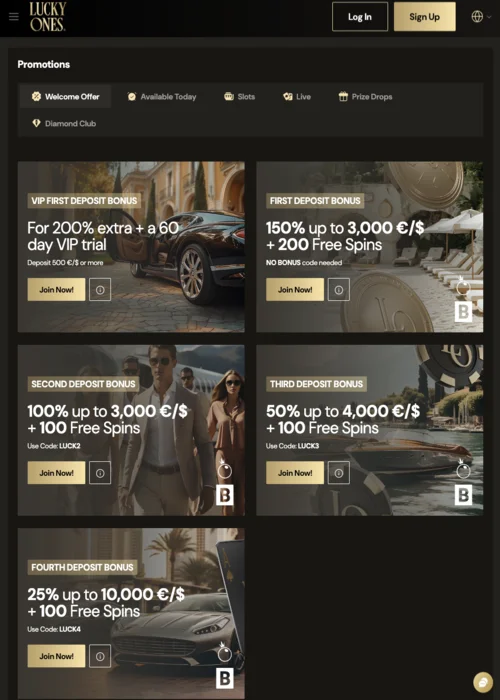Switch to the Slots tab
This screenshot has height=700, width=500.
(240, 96)
